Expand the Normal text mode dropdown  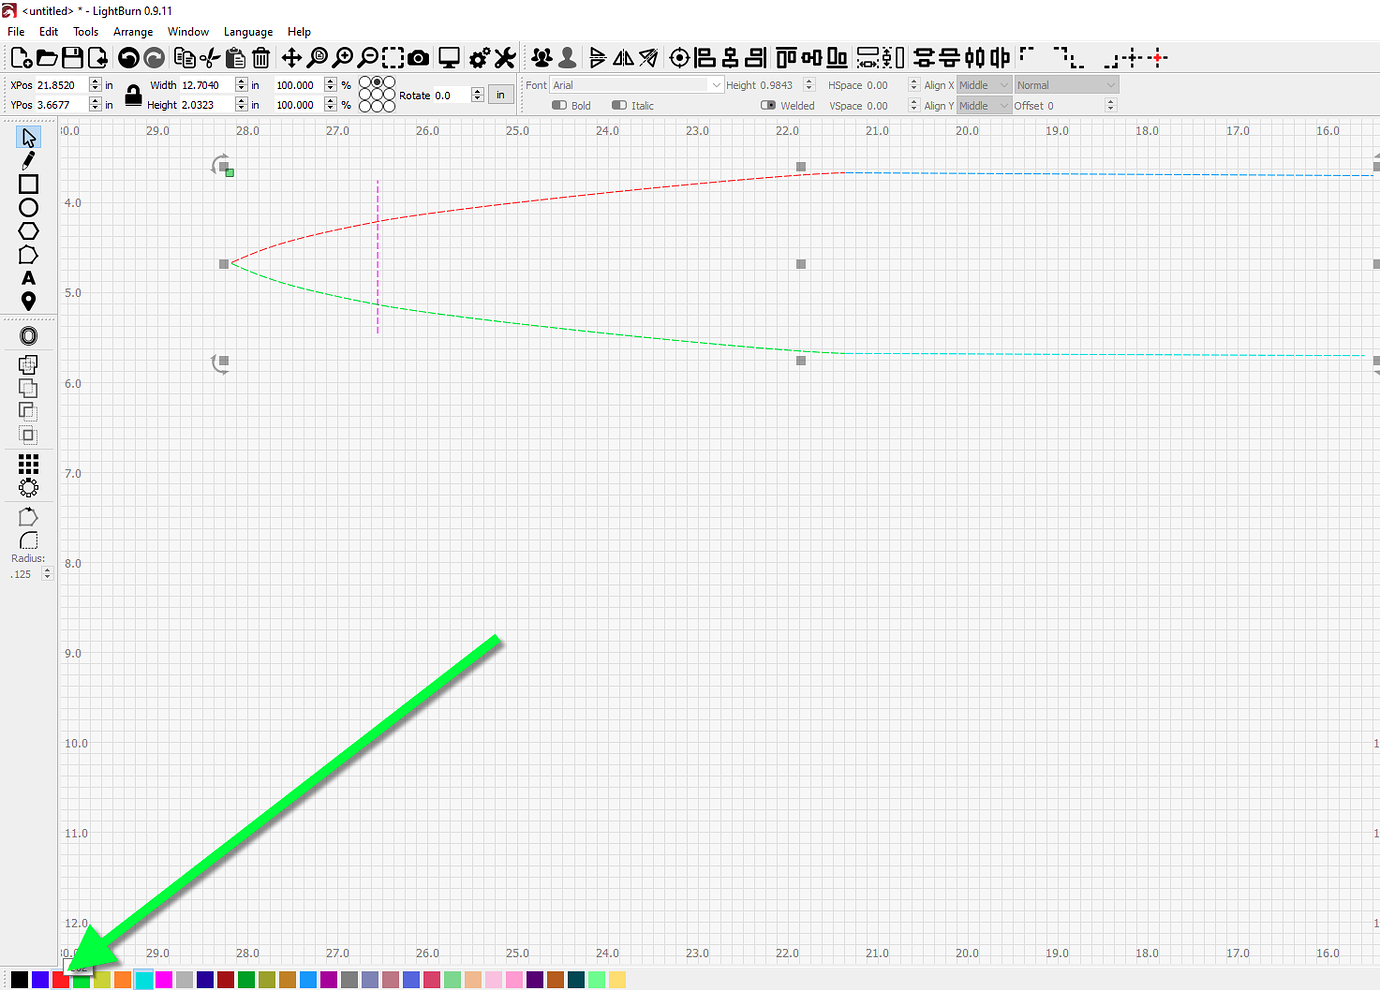tap(1065, 84)
